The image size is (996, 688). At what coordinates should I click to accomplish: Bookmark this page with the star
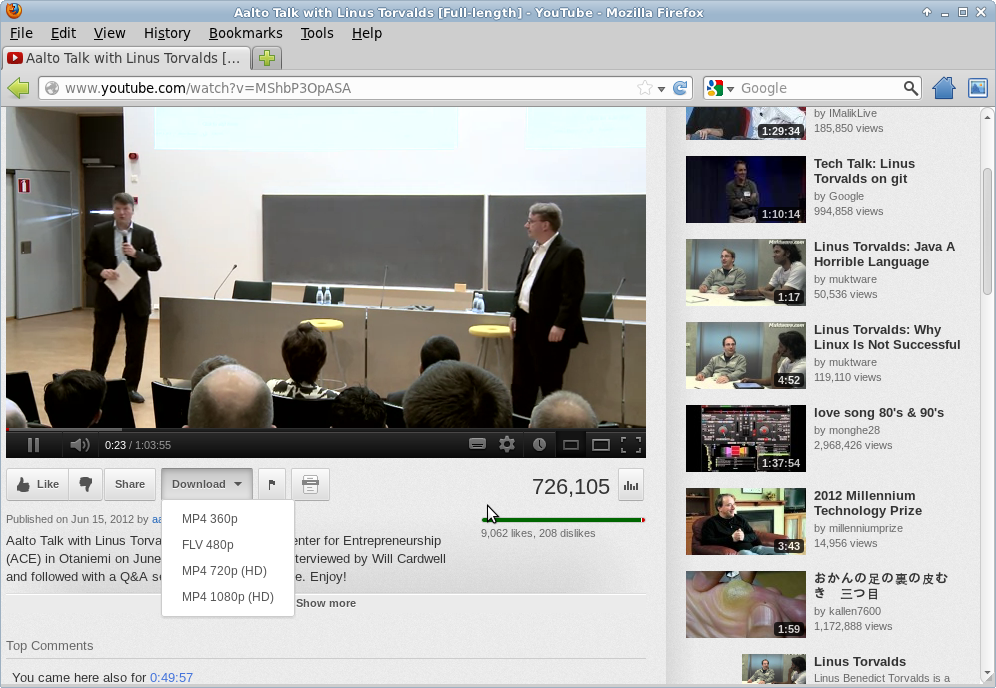[645, 88]
